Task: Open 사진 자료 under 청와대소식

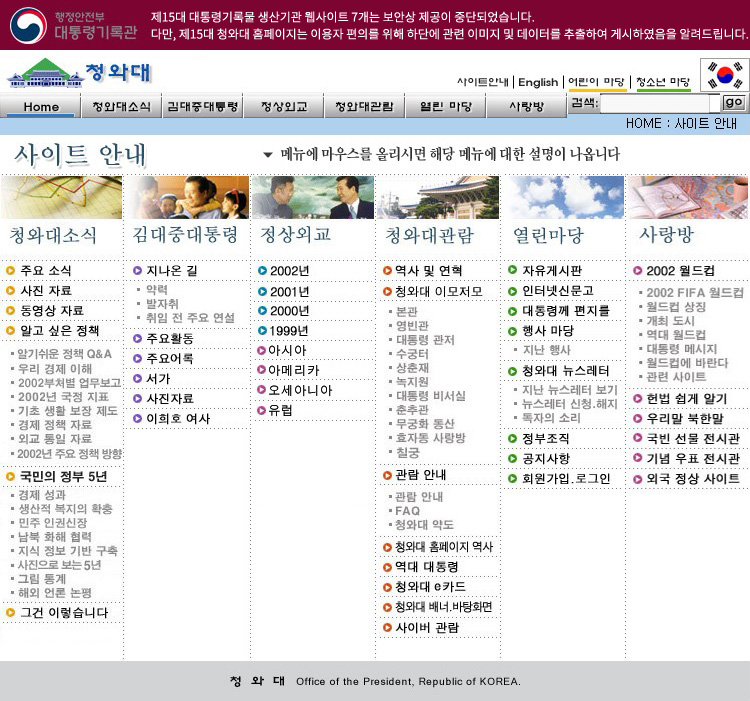Action: point(45,290)
